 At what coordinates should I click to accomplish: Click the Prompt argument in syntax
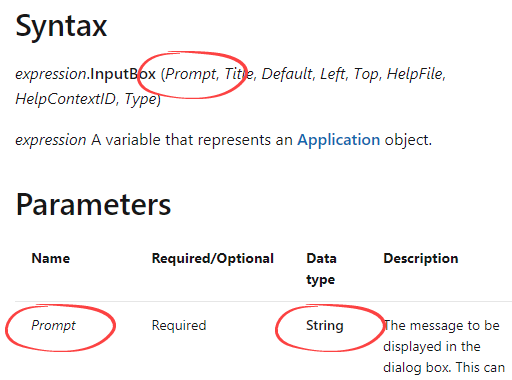click(x=190, y=74)
